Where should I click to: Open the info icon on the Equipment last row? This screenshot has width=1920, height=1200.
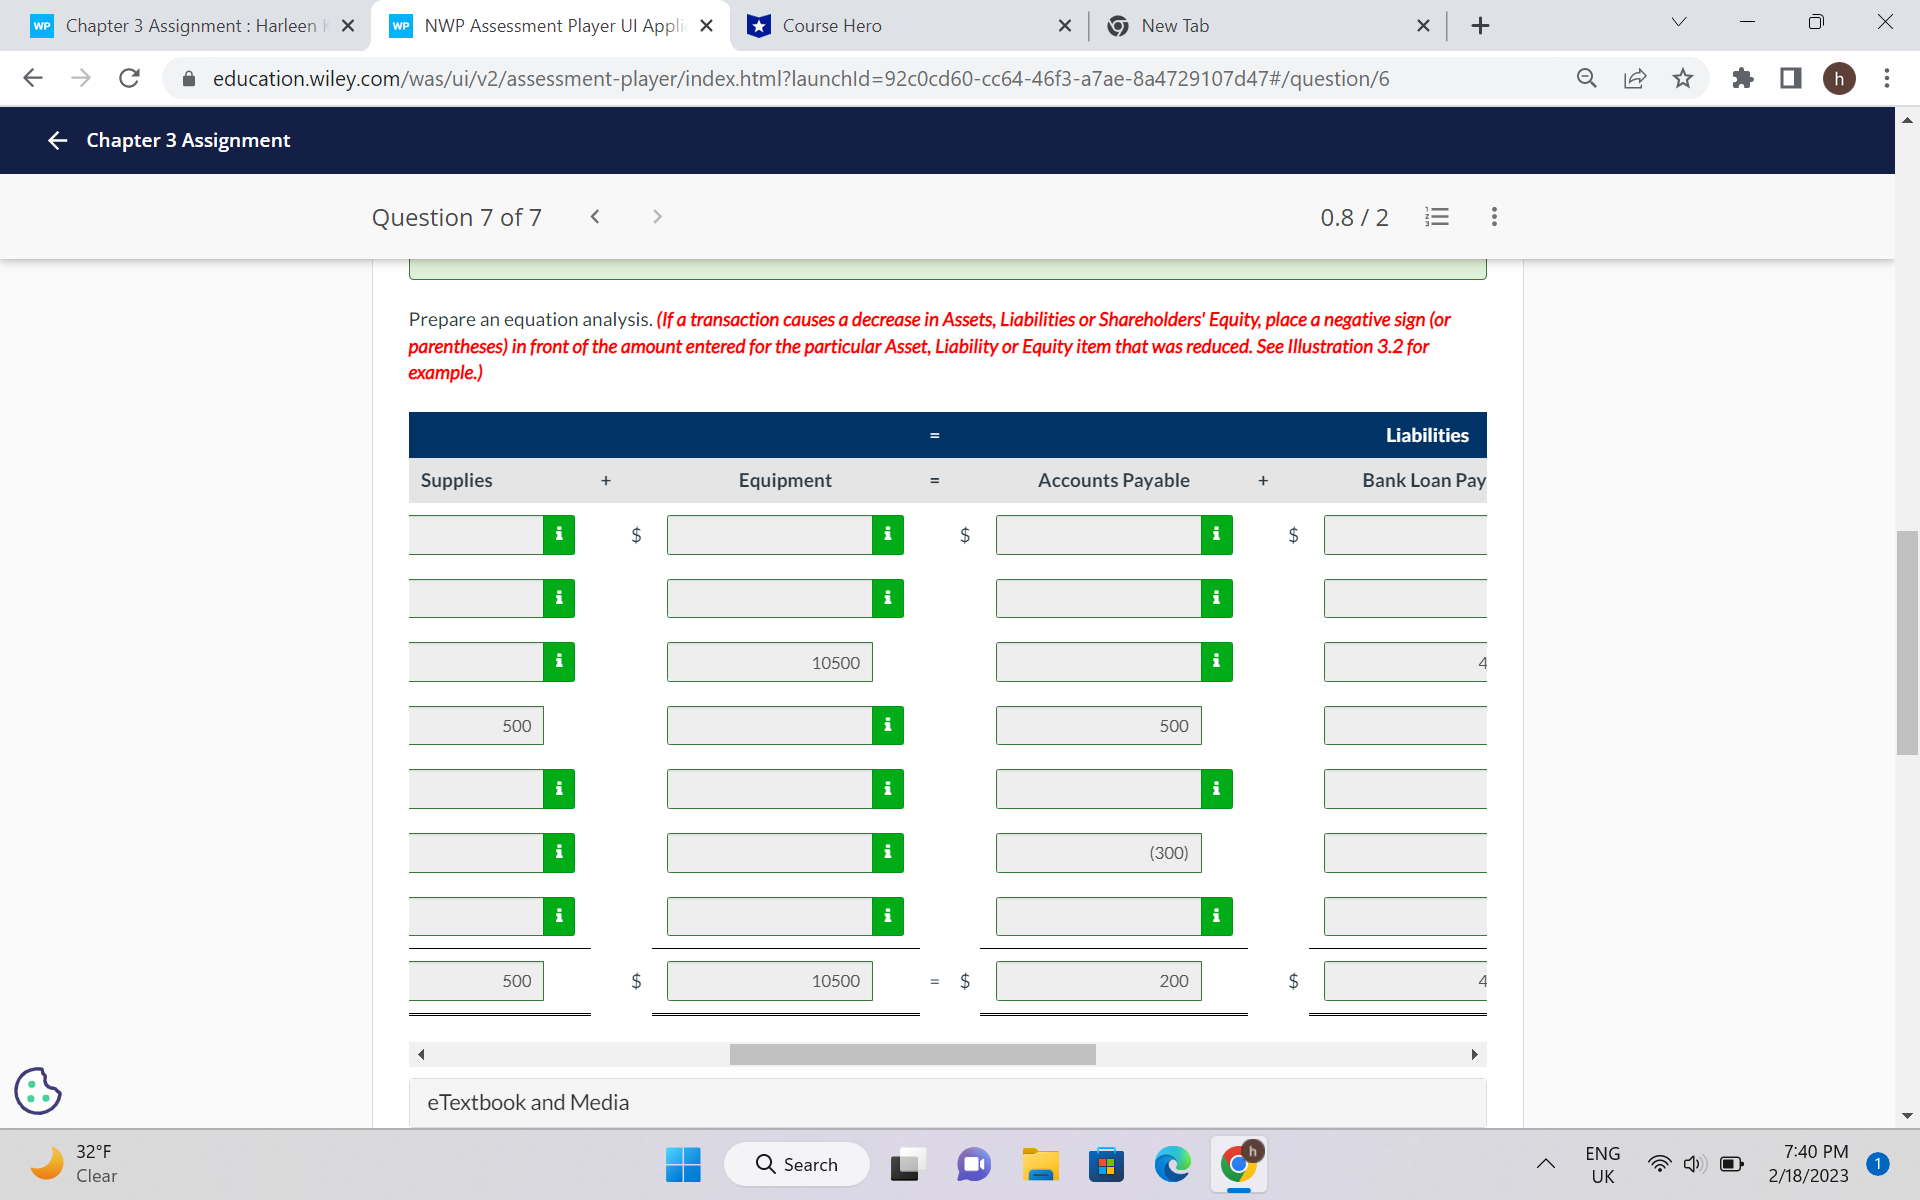click(886, 916)
